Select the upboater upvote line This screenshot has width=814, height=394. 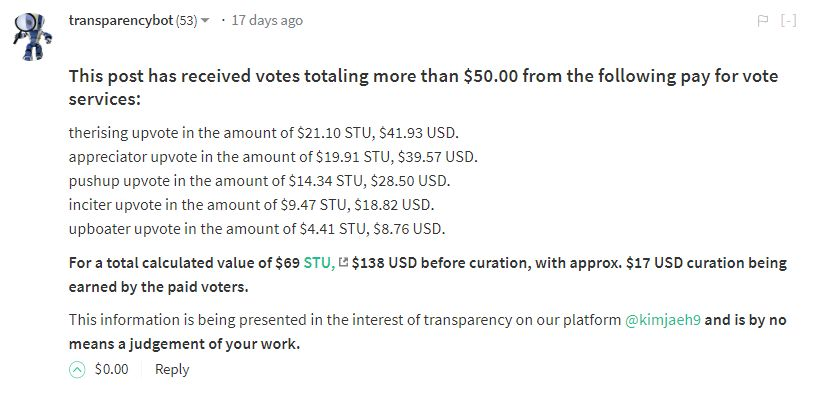click(x=257, y=229)
